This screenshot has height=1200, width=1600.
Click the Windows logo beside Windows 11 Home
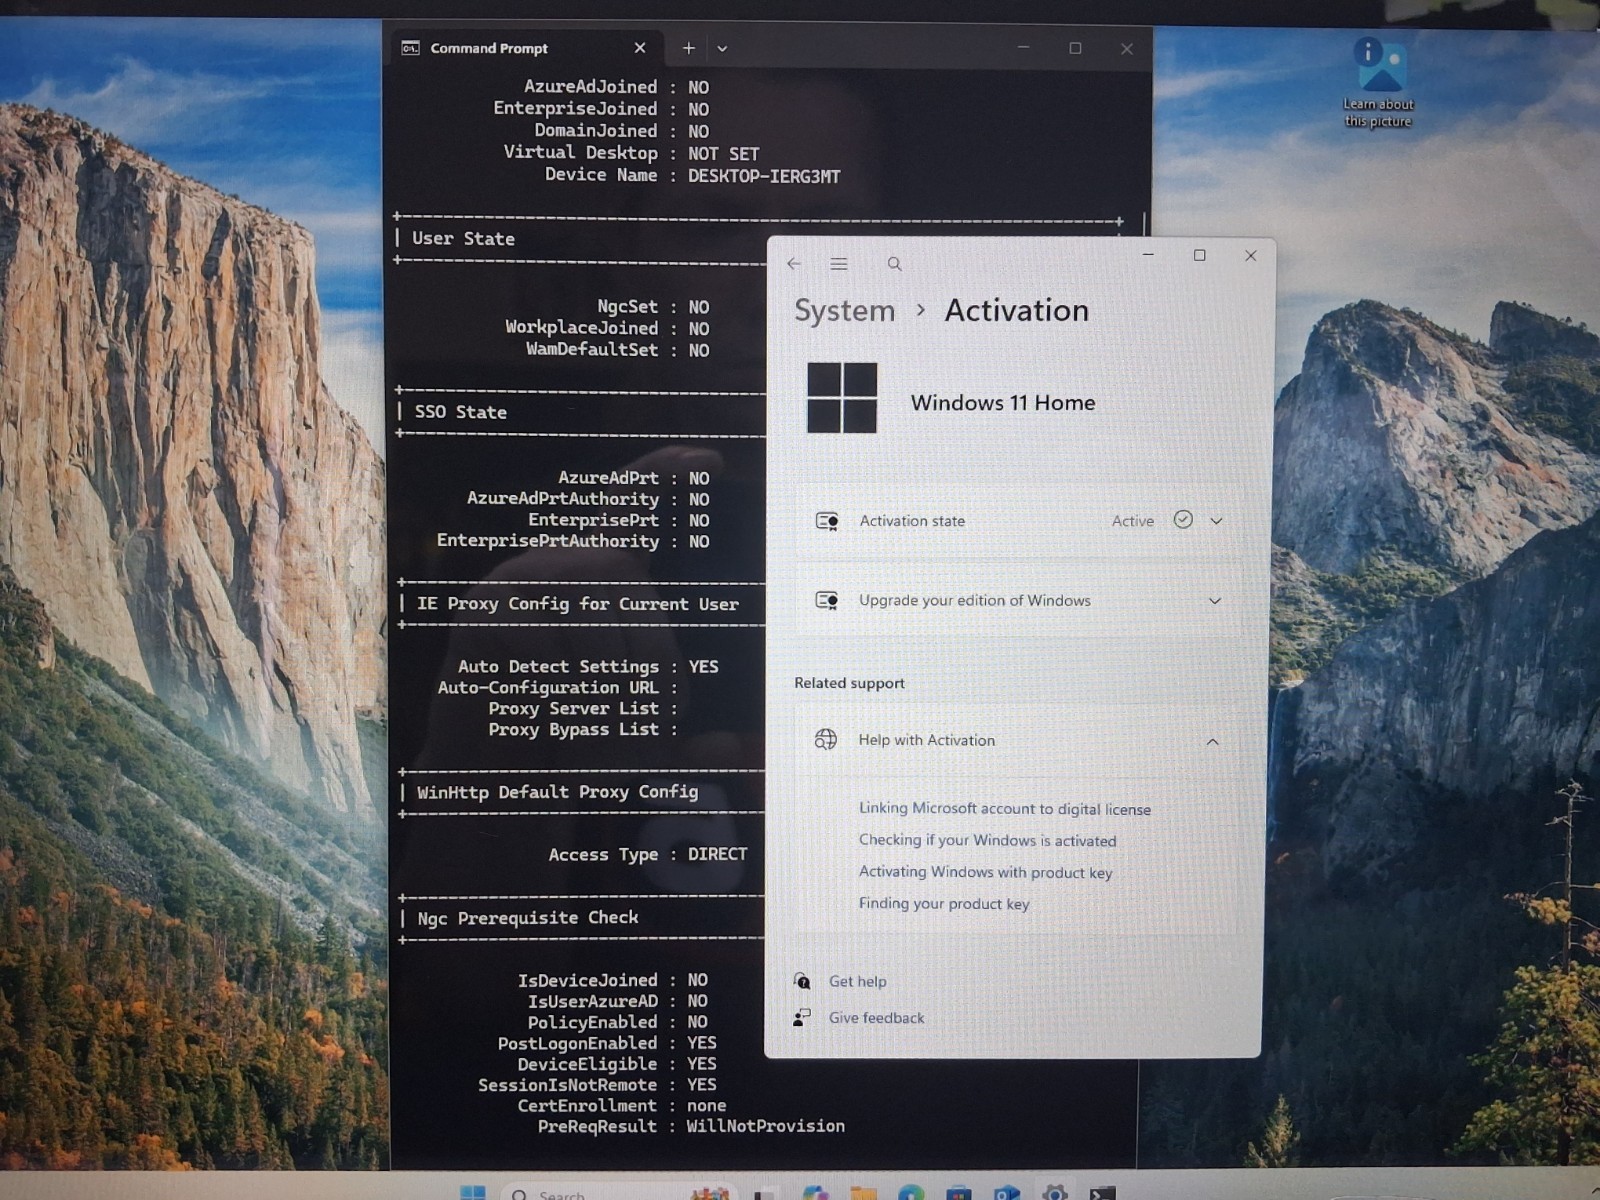pos(842,397)
